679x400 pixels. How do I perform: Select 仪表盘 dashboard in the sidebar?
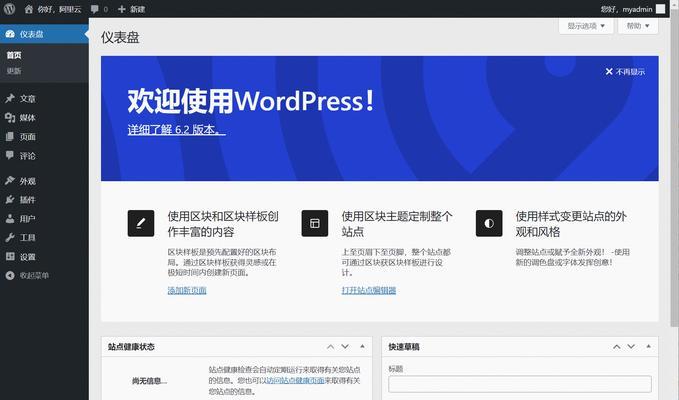(44, 34)
